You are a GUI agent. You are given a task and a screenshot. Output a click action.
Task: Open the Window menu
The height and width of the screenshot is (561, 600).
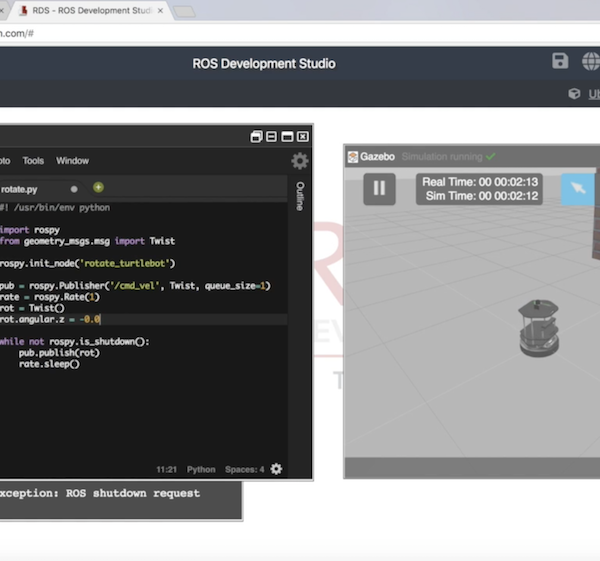click(x=72, y=161)
